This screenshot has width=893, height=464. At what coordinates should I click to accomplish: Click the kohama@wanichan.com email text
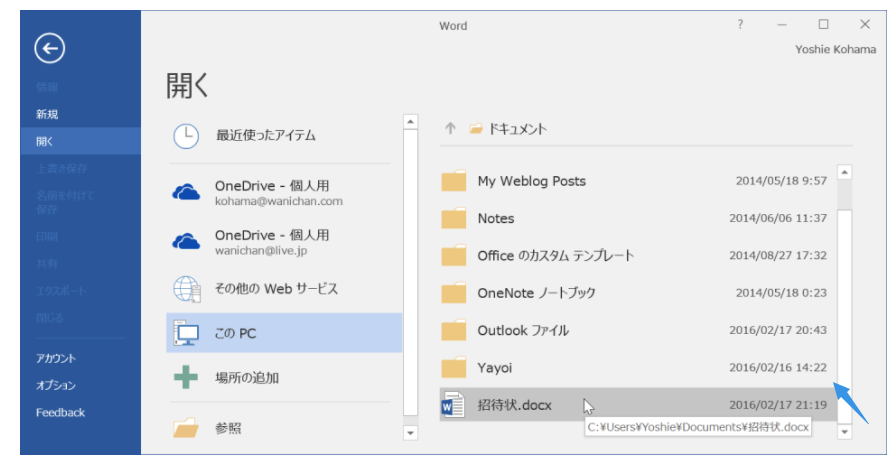(278, 202)
